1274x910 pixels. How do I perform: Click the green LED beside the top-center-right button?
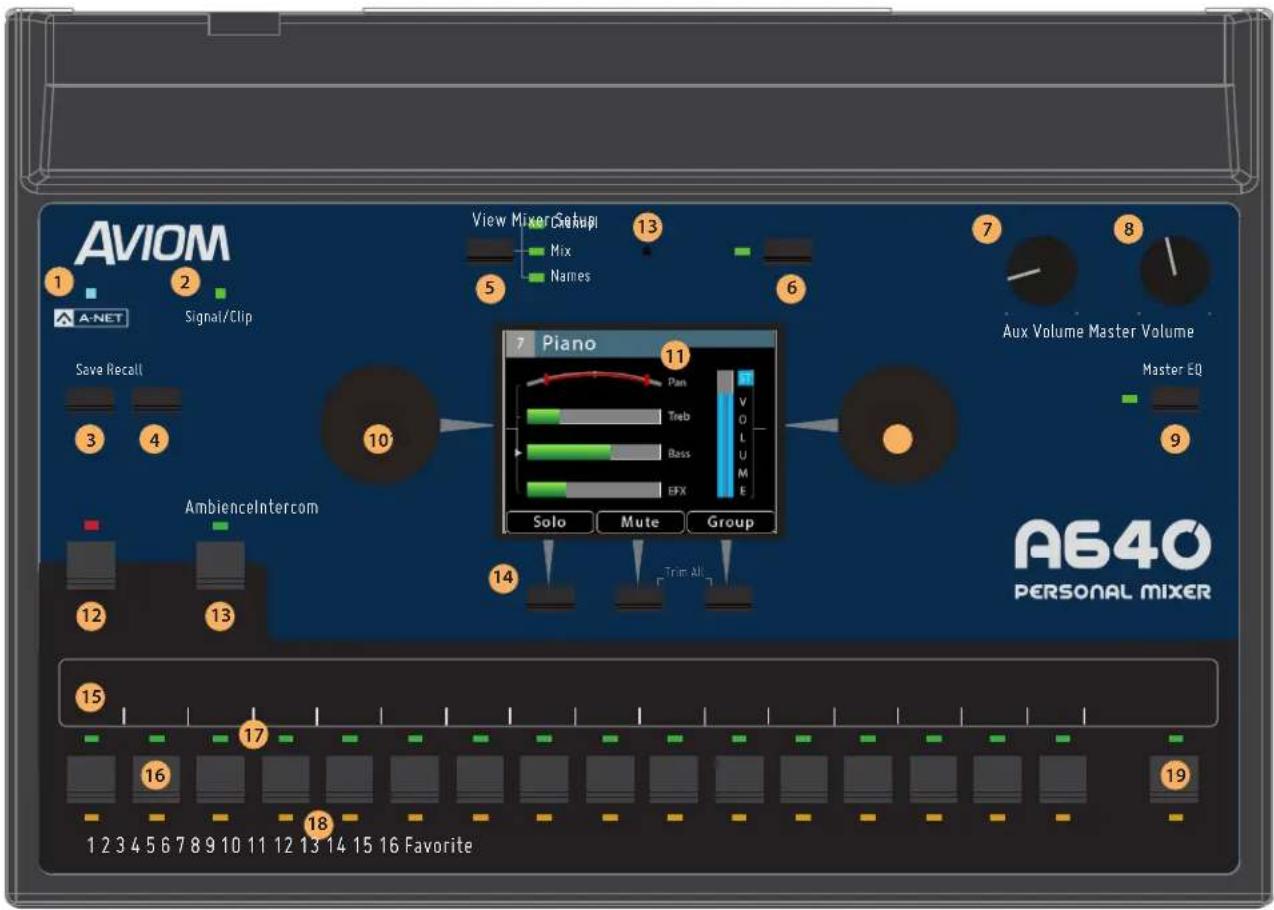click(742, 251)
